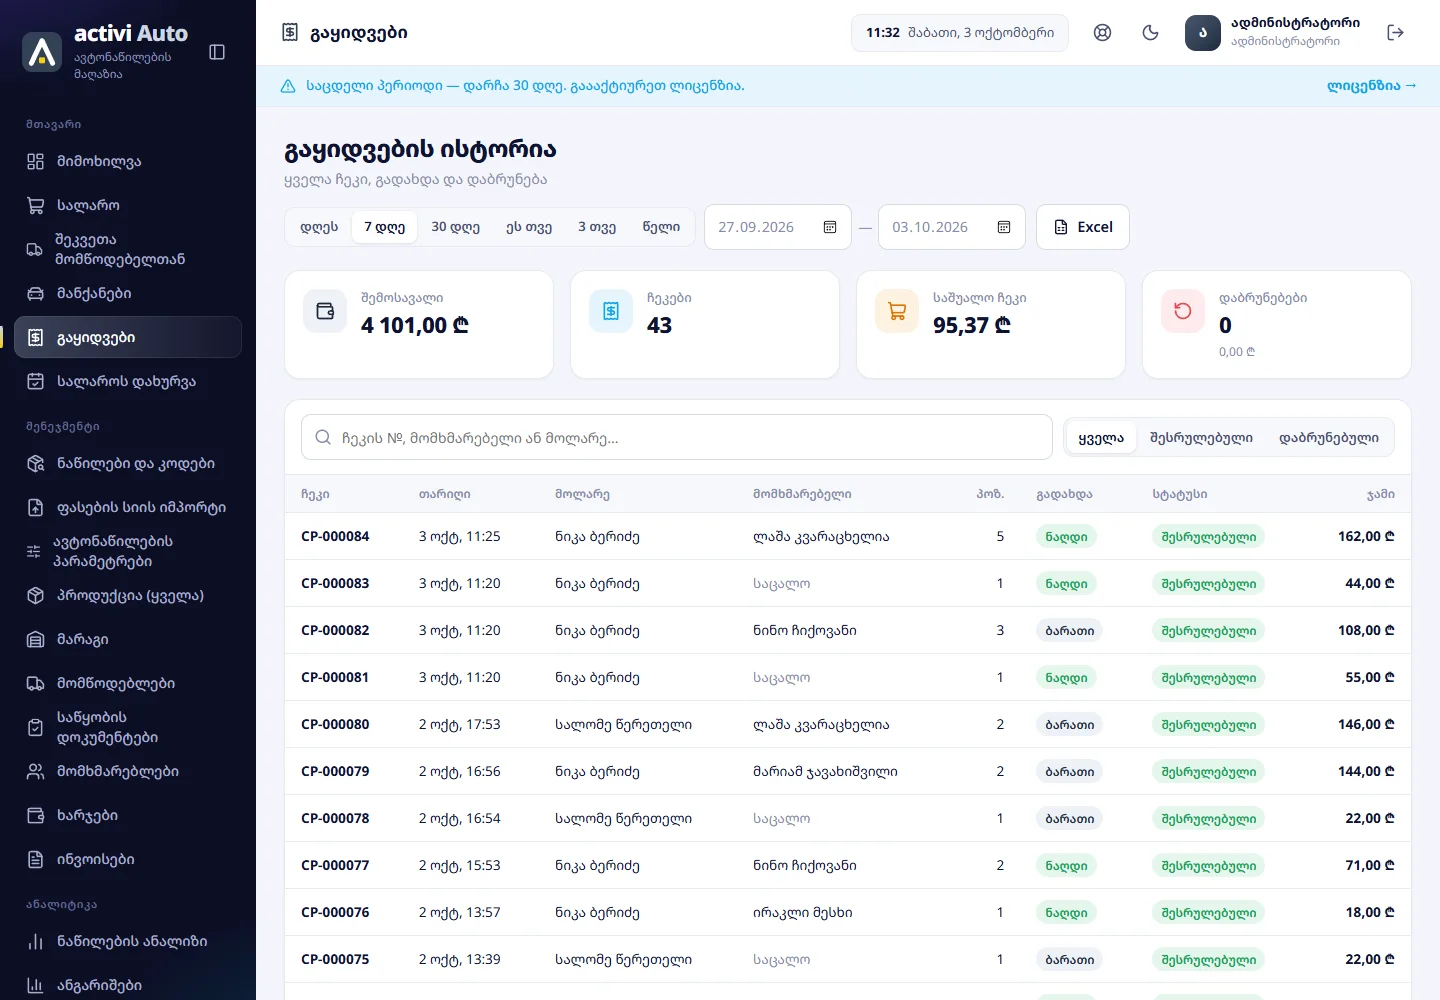Select the დღეს period tab

pos(319,227)
